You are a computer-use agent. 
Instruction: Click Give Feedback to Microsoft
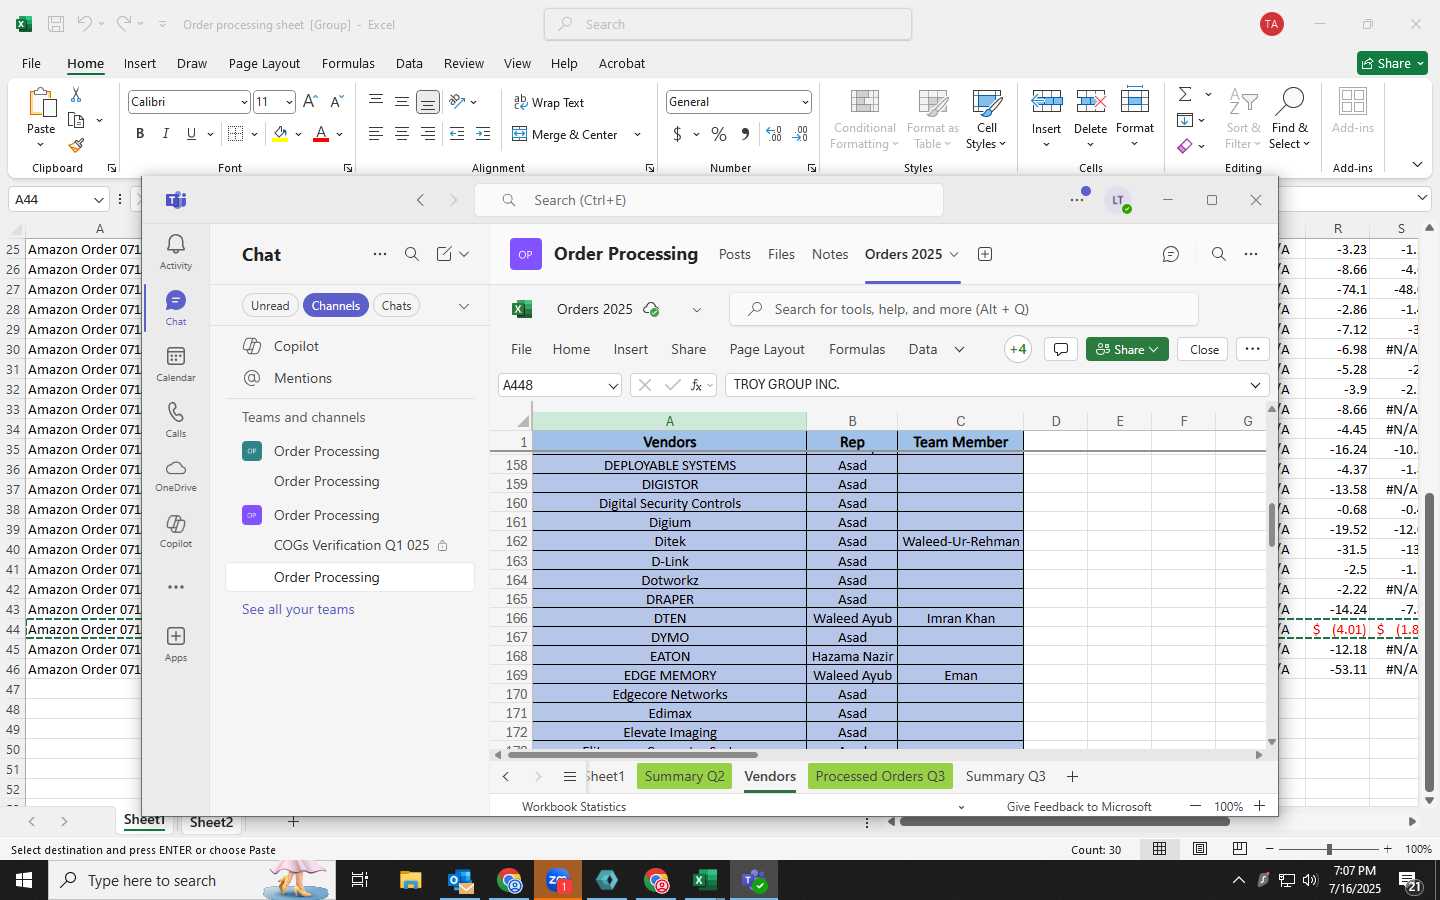click(x=1079, y=807)
